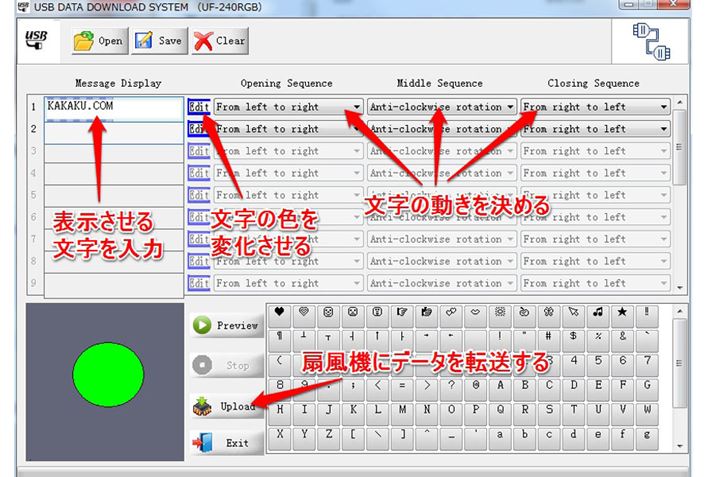
Task: Insert the black heart symbol
Action: [x=280, y=312]
